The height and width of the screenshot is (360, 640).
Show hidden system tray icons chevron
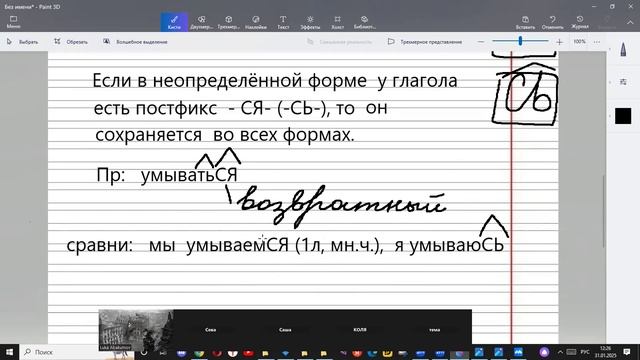(560, 352)
